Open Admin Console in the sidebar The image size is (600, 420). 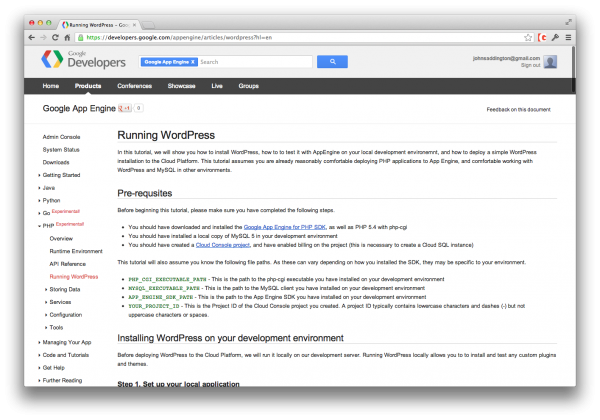pyautogui.click(x=61, y=137)
